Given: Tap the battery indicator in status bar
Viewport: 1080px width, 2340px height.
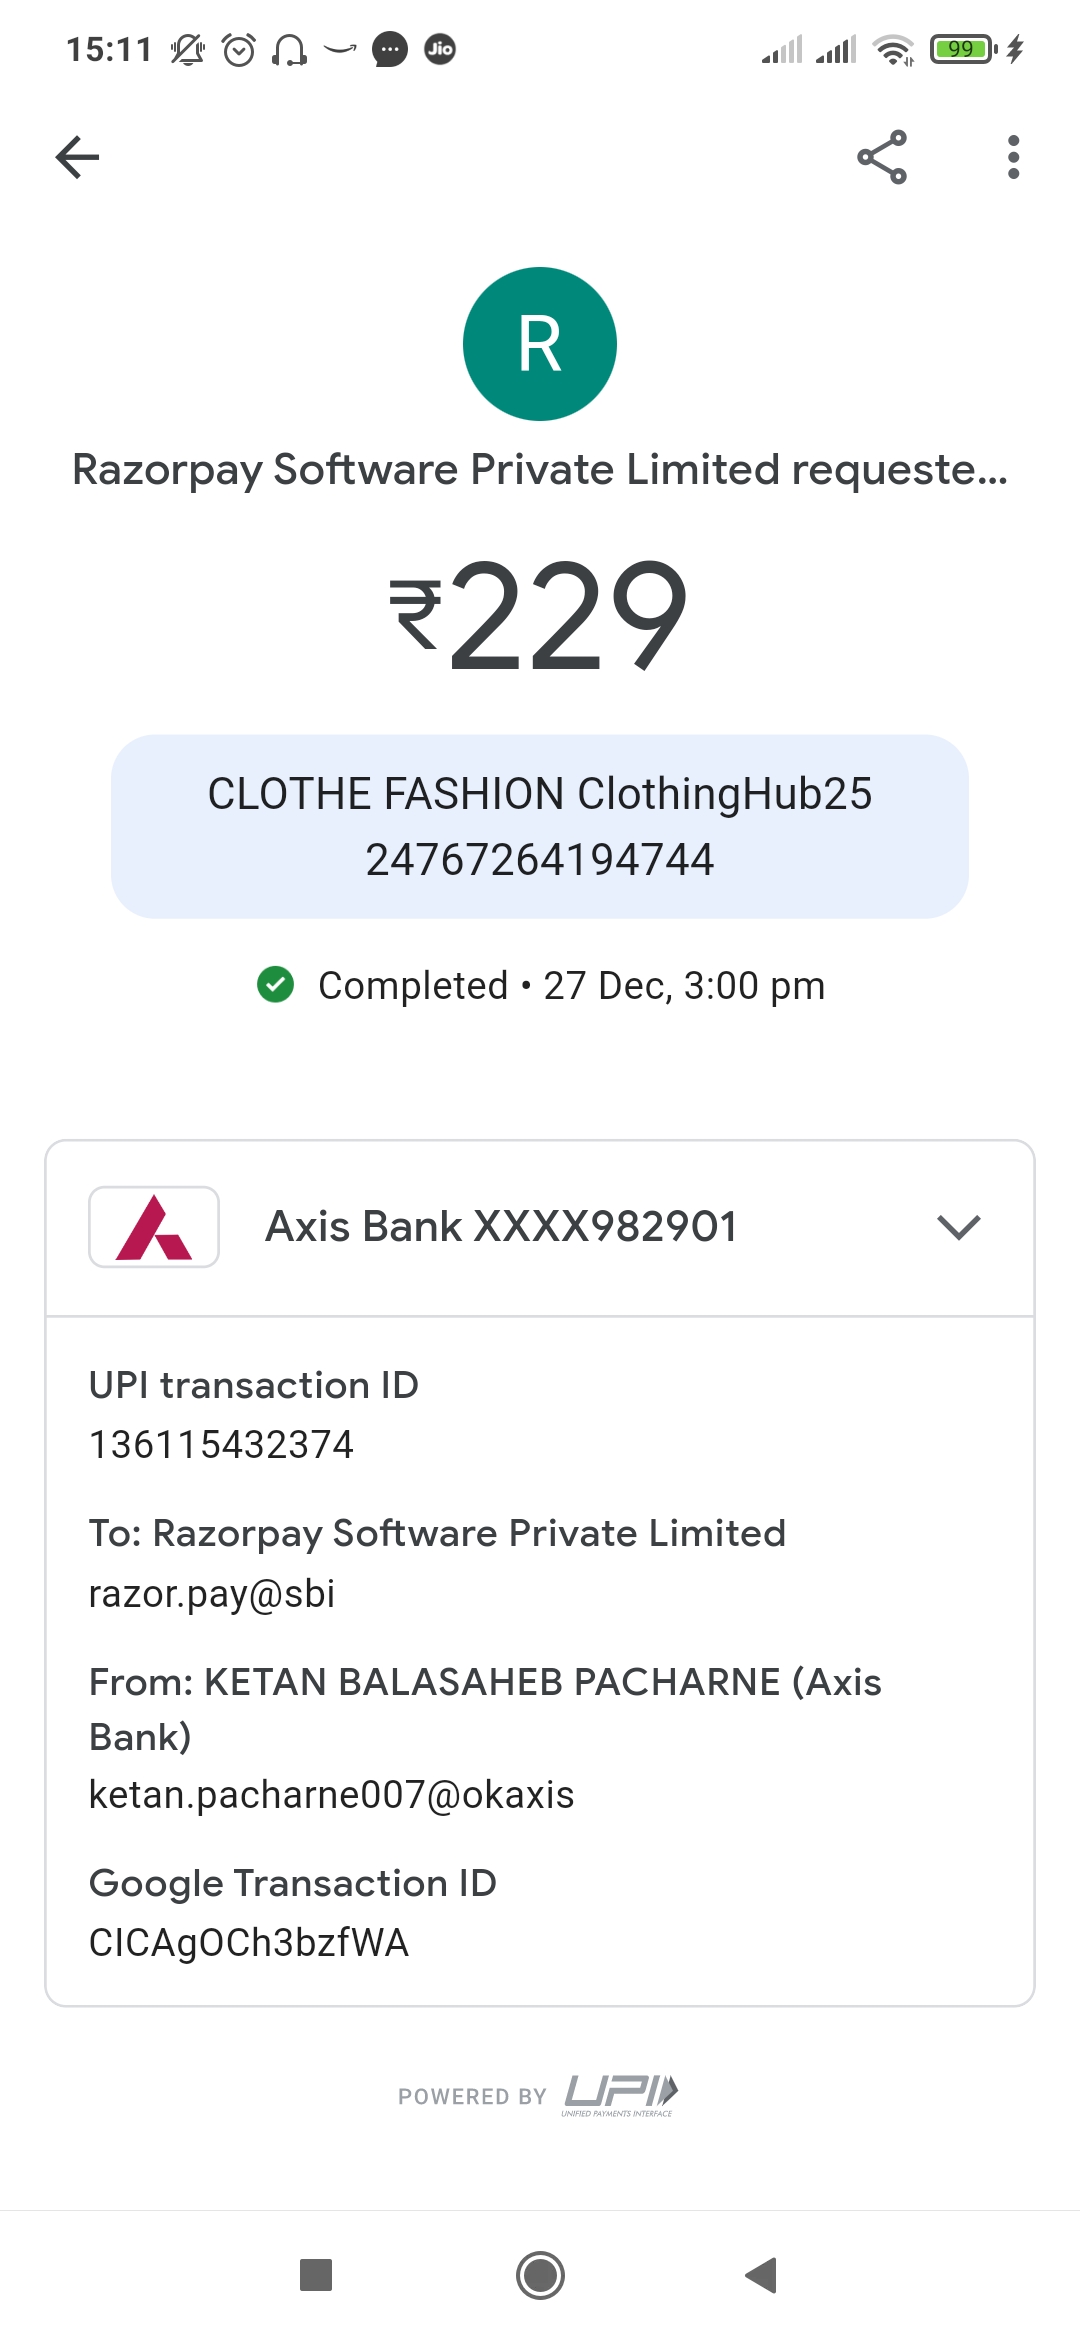Looking at the screenshot, I should point(962,49).
